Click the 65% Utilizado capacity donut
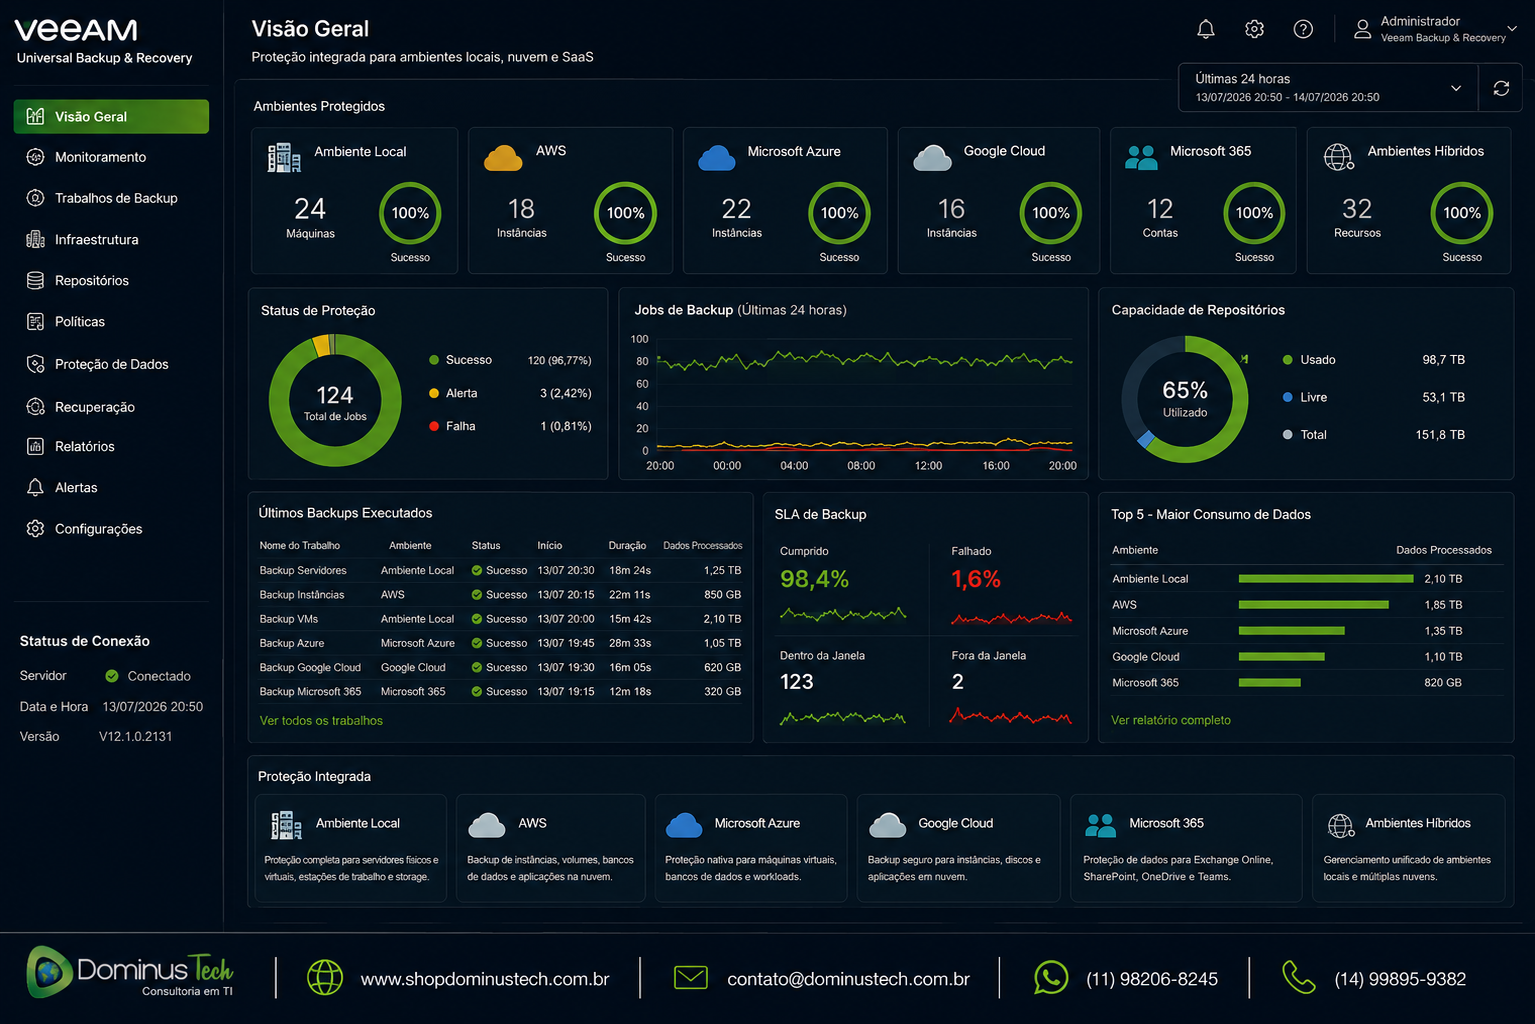The width and height of the screenshot is (1535, 1024). (1185, 399)
